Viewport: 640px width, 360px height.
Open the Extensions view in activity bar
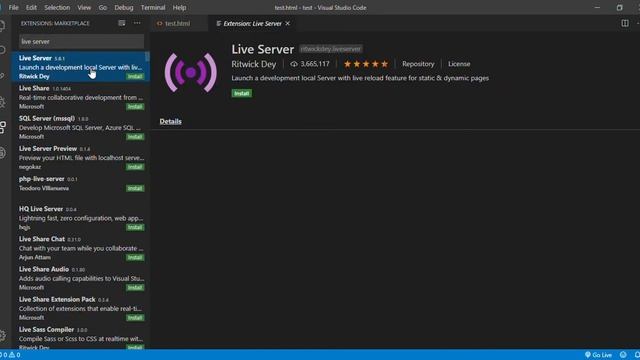2,127
